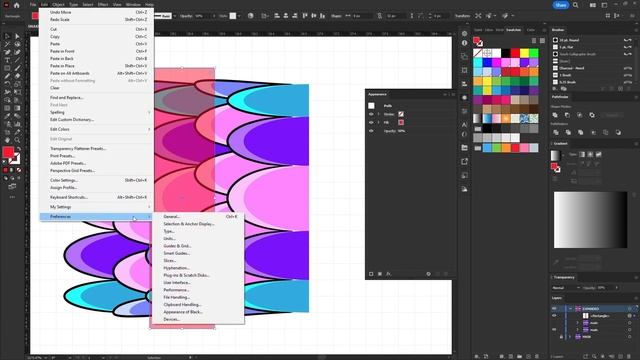
Task: Show swatches in list view
Action: point(534,40)
